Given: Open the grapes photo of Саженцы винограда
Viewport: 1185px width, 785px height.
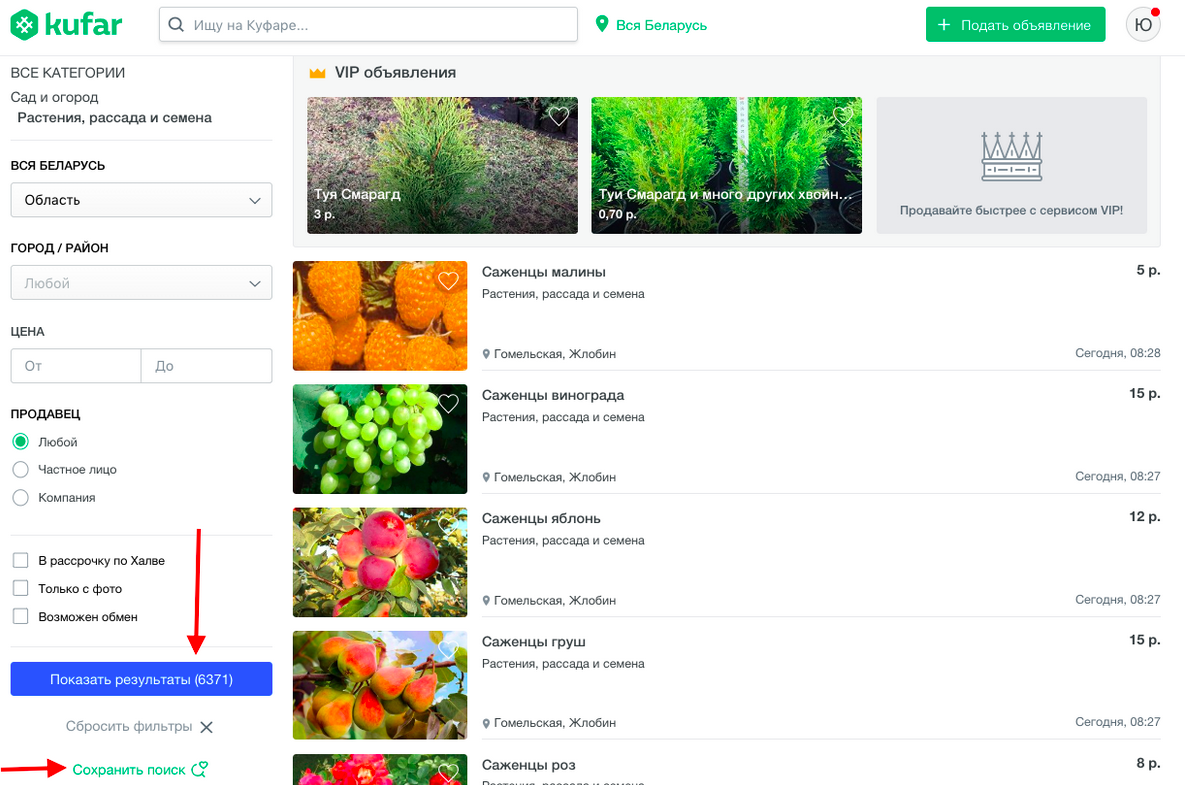Looking at the screenshot, I should click(x=380, y=439).
